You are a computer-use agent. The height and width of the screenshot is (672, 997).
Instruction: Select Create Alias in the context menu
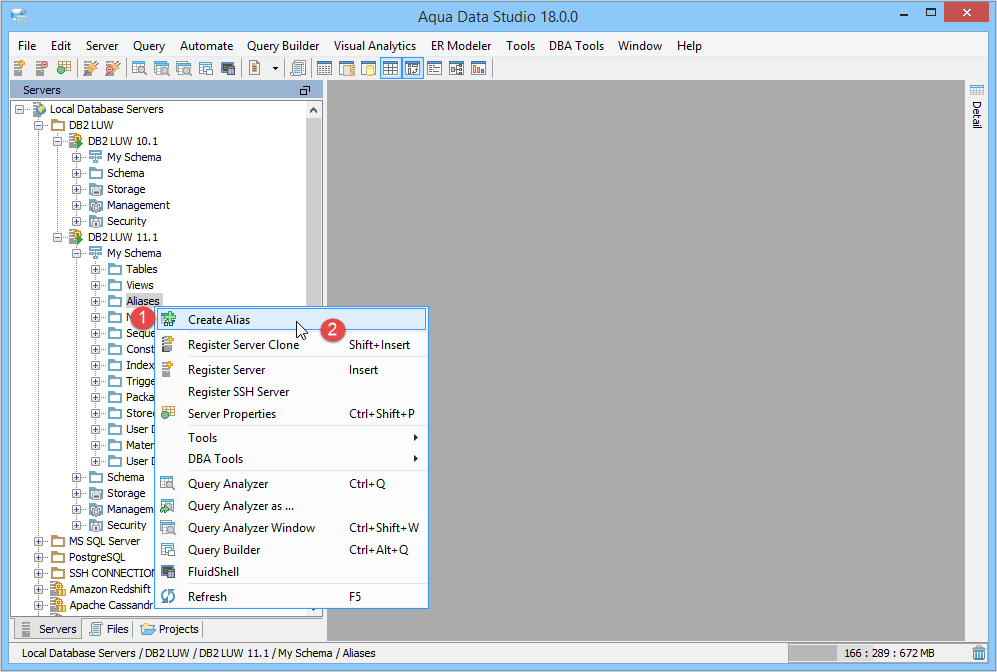[292, 319]
